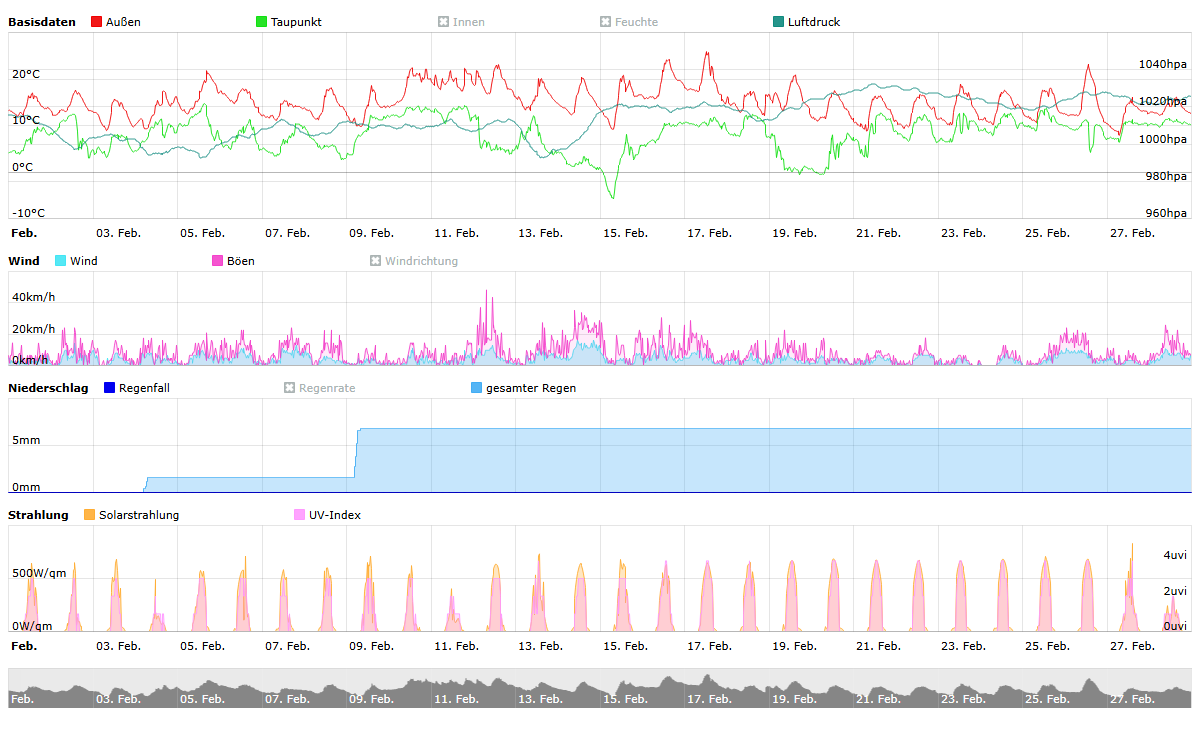Enable the disabled Innen series
Viewport: 1200px width, 750px height.
click(444, 22)
